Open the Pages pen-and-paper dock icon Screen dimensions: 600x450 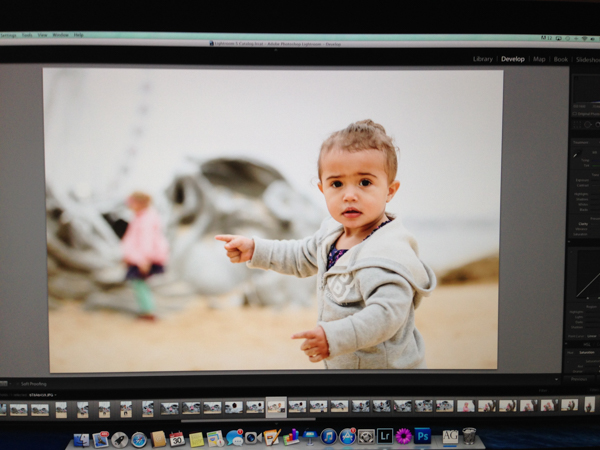272,437
